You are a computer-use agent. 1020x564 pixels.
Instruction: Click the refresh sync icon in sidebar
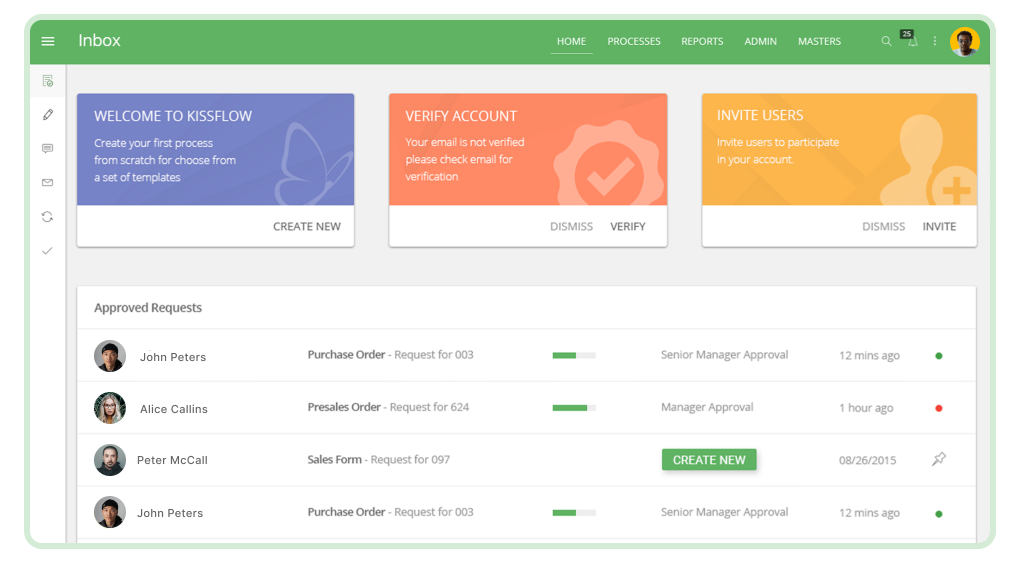coord(47,217)
